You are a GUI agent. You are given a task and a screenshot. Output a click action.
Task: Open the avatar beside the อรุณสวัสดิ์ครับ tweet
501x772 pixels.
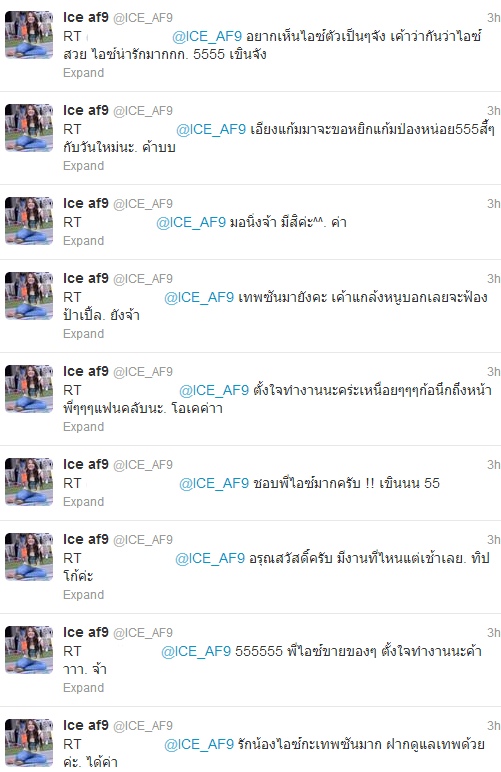tap(29, 557)
